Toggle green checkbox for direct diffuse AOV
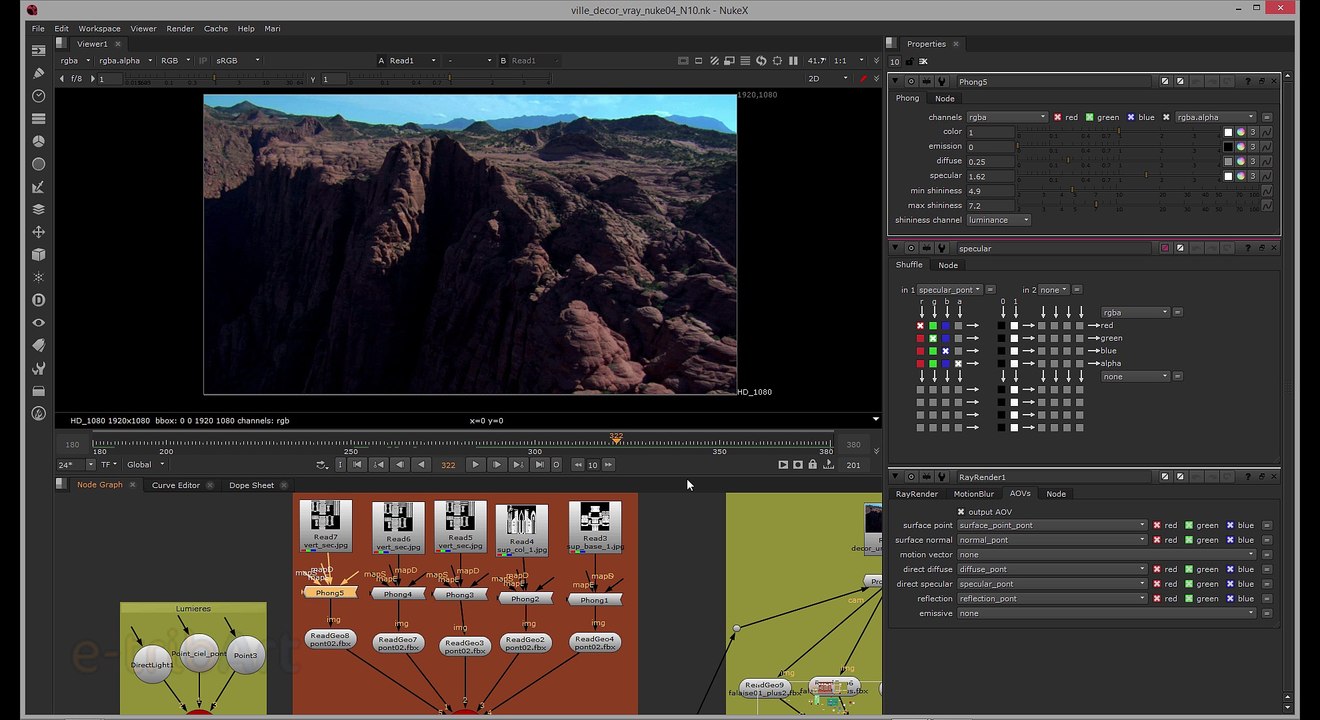Viewport: 1320px width, 720px height. [x=1189, y=569]
